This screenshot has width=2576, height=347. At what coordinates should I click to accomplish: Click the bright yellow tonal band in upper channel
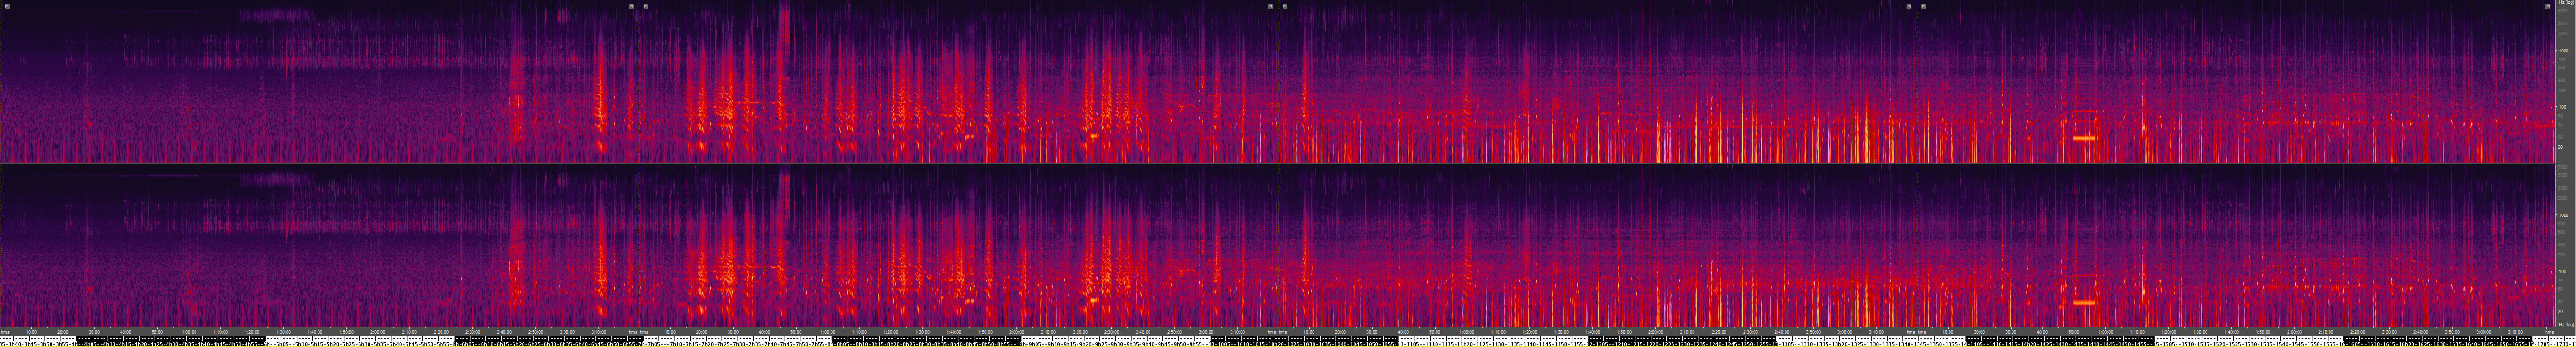[2083, 138]
